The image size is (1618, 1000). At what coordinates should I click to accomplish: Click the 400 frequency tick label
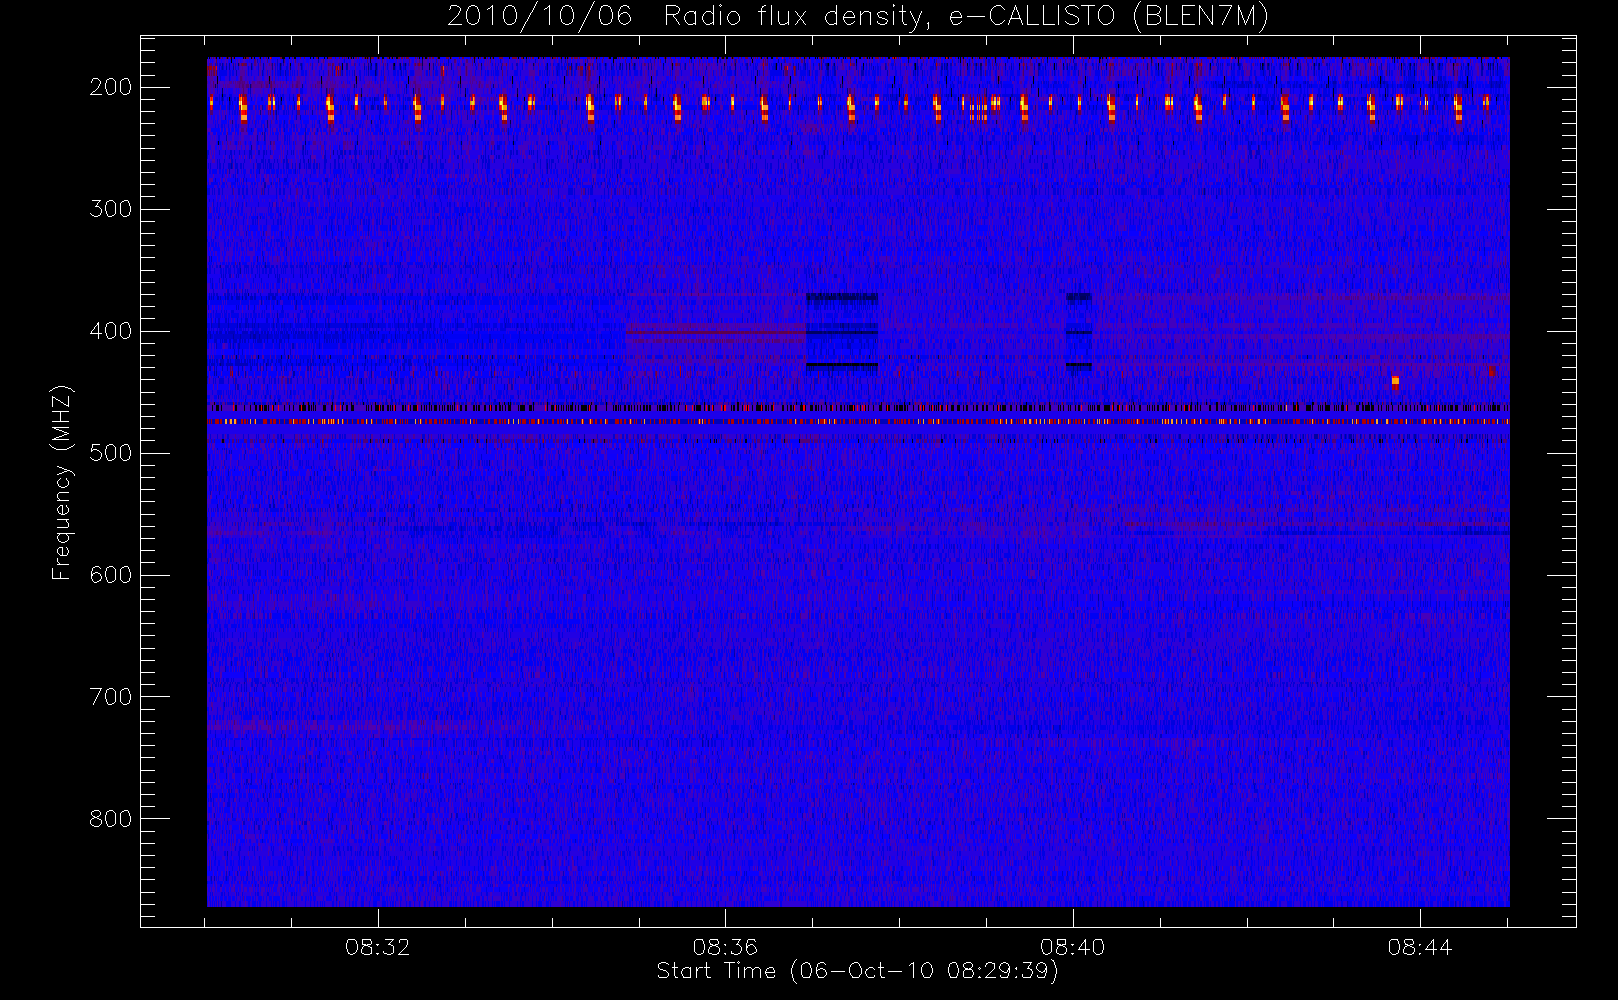pyautogui.click(x=111, y=331)
